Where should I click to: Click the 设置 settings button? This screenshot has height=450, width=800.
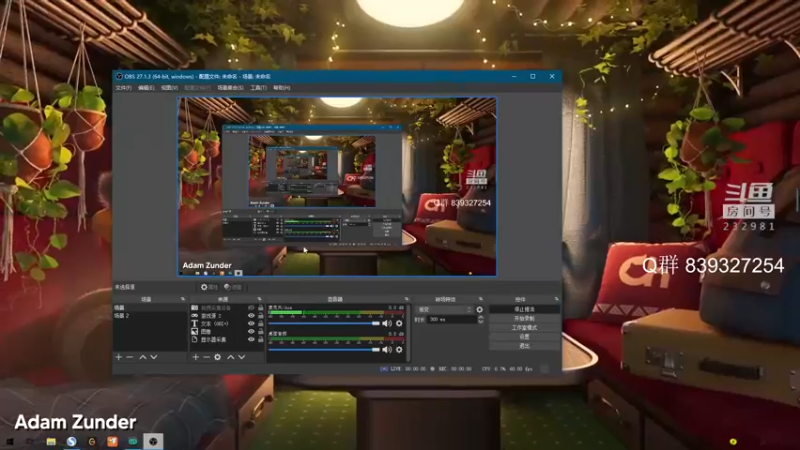pos(524,337)
